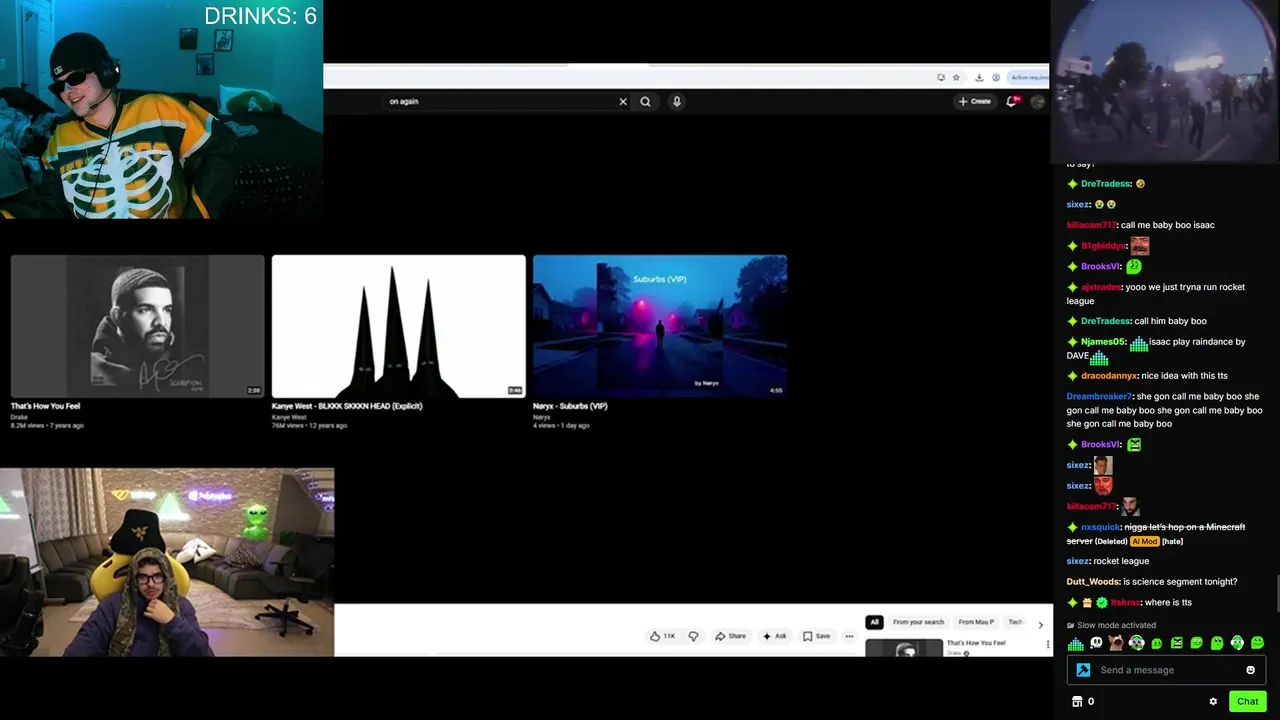
Task: Click the 'AI Mod' tag on deleted message
Action: 1144,541
